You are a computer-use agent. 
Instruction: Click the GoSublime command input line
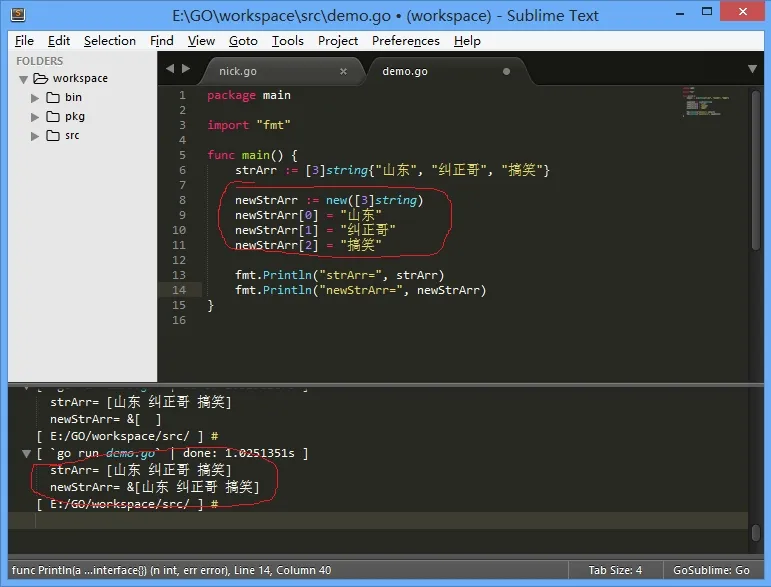[378, 521]
